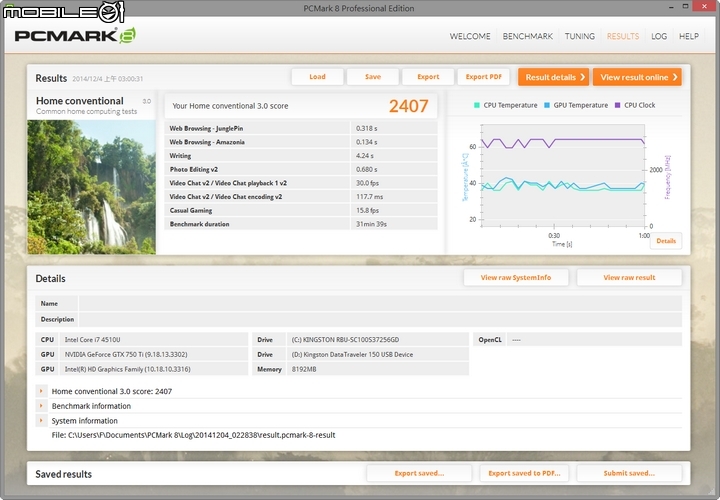Open the TUNING tab
720x500 pixels.
click(579, 36)
